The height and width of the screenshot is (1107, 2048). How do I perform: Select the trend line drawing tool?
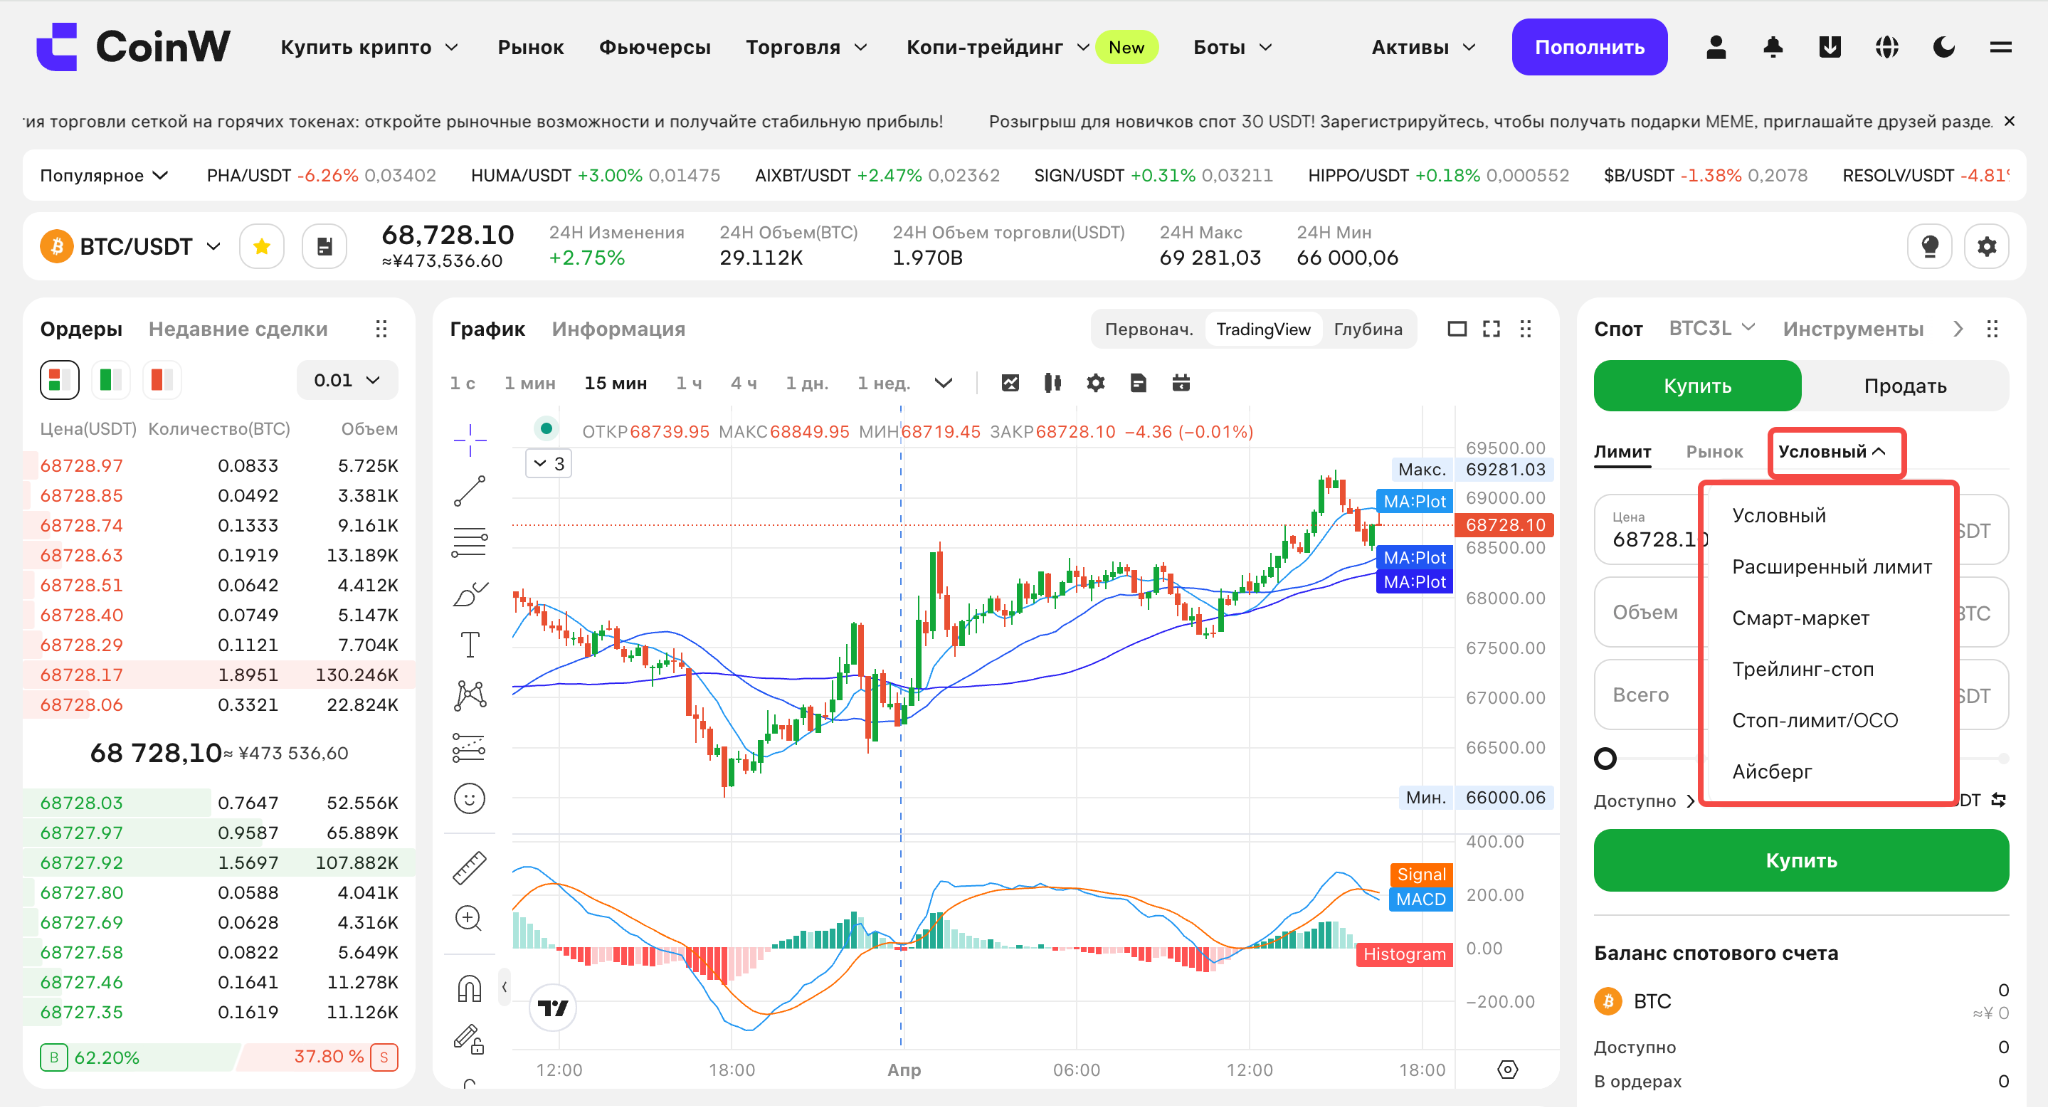[x=470, y=491]
